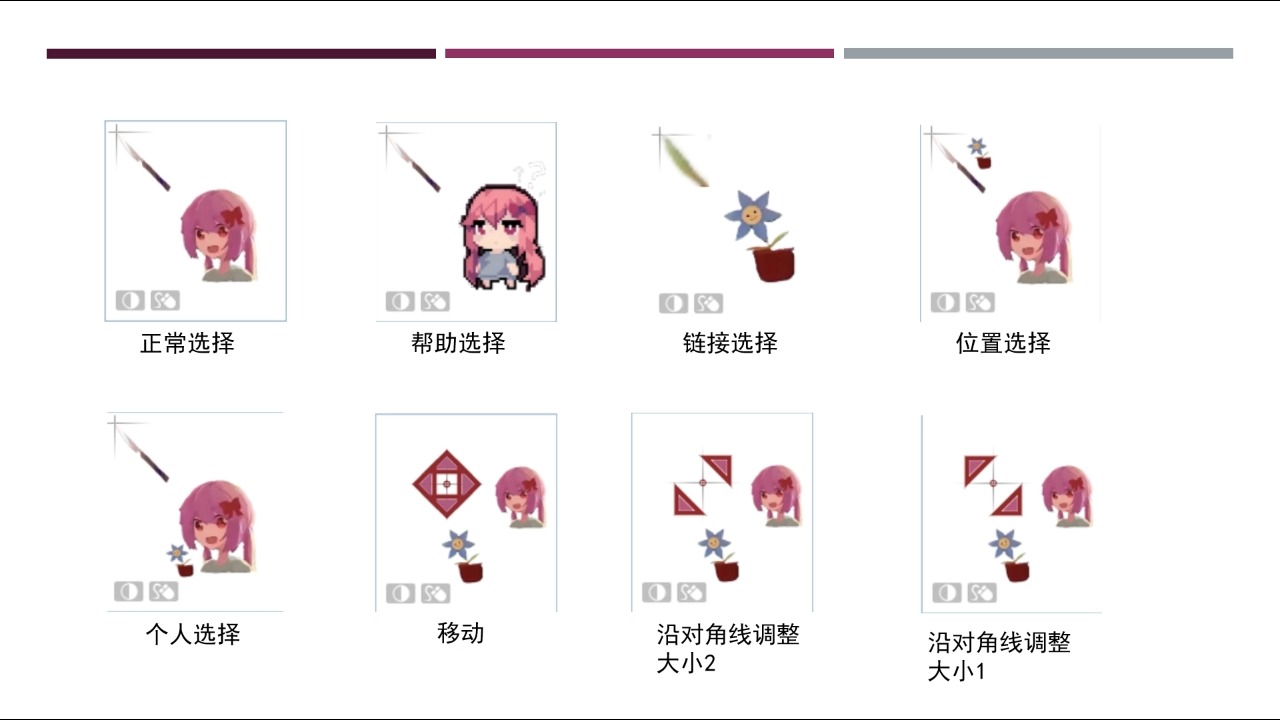The height and width of the screenshot is (720, 1280).
Task: Click the mouse-trail icon in 个人选择 preview
Action: point(164,592)
